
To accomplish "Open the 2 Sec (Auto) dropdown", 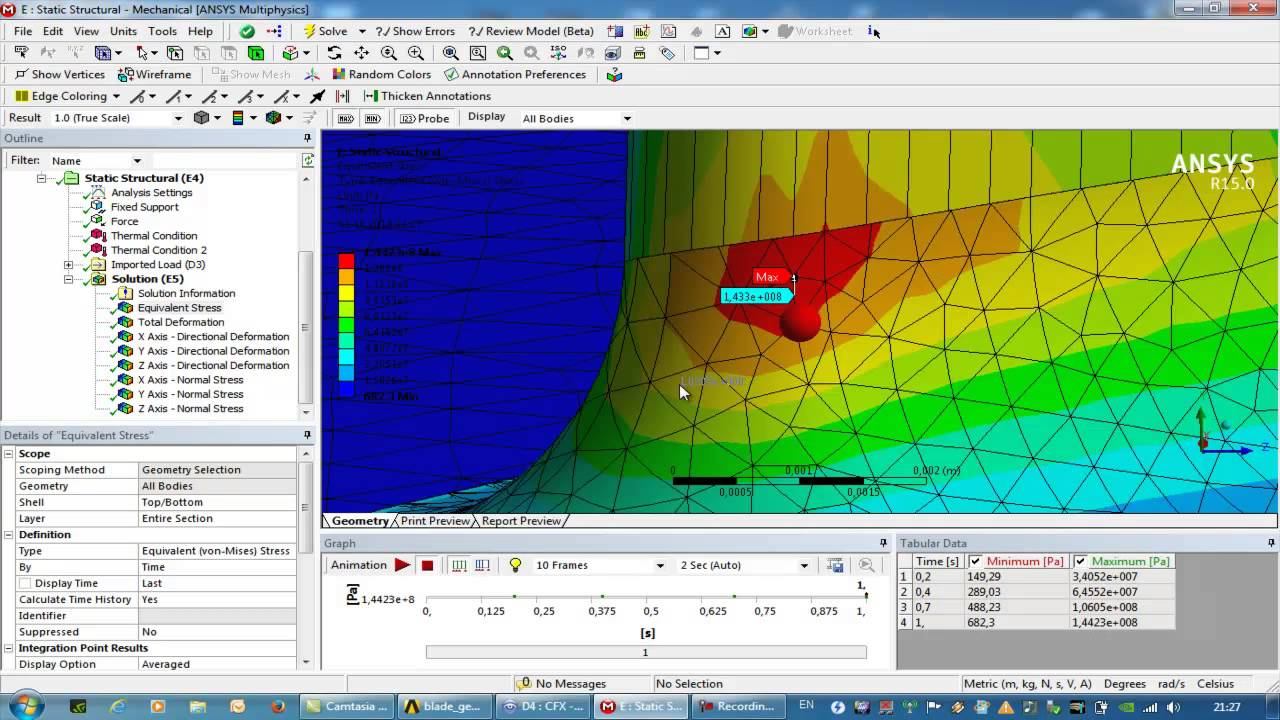I will [x=804, y=565].
